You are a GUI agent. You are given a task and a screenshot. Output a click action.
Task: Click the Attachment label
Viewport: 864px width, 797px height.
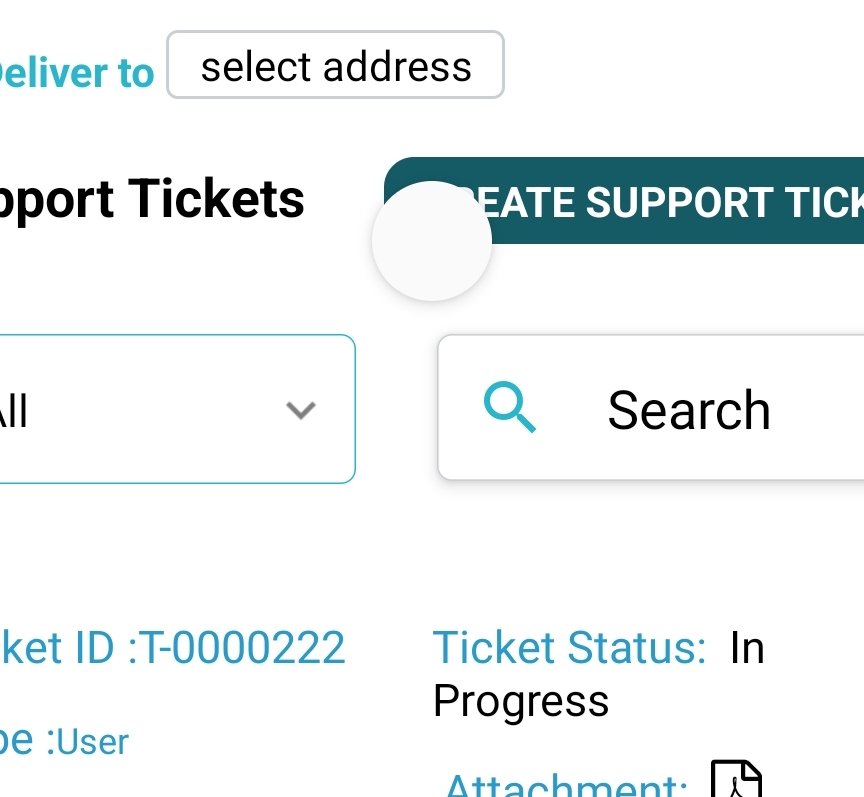point(566,785)
